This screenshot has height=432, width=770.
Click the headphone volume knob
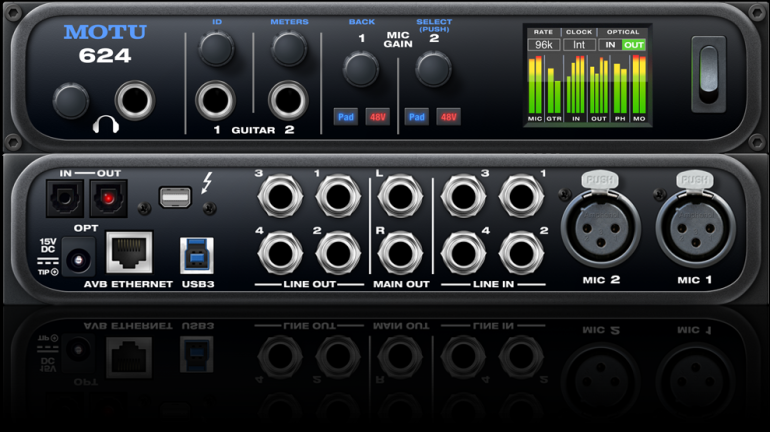[x=70, y=101]
